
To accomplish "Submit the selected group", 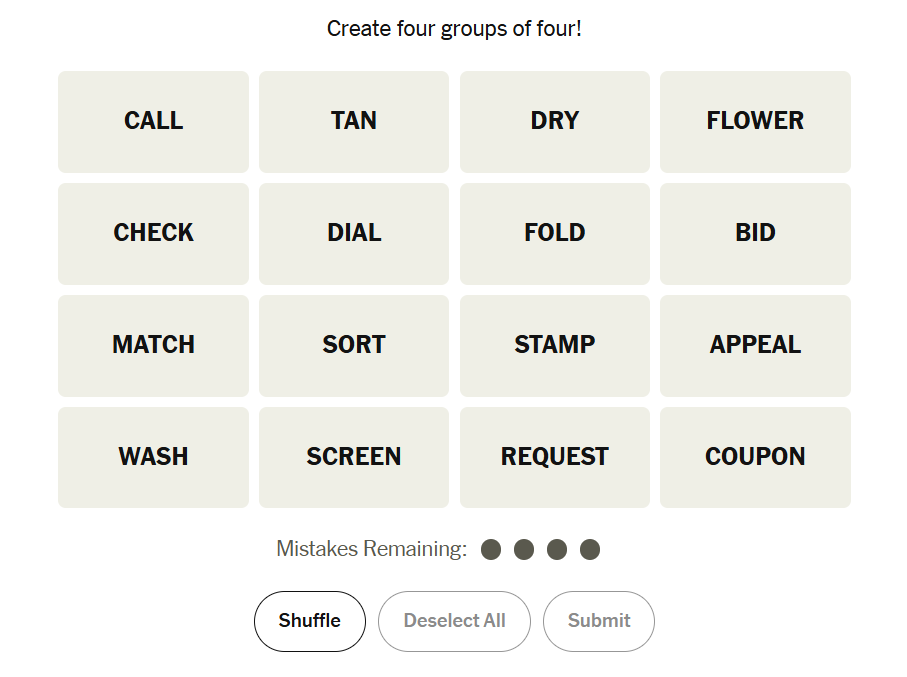I will [x=599, y=621].
